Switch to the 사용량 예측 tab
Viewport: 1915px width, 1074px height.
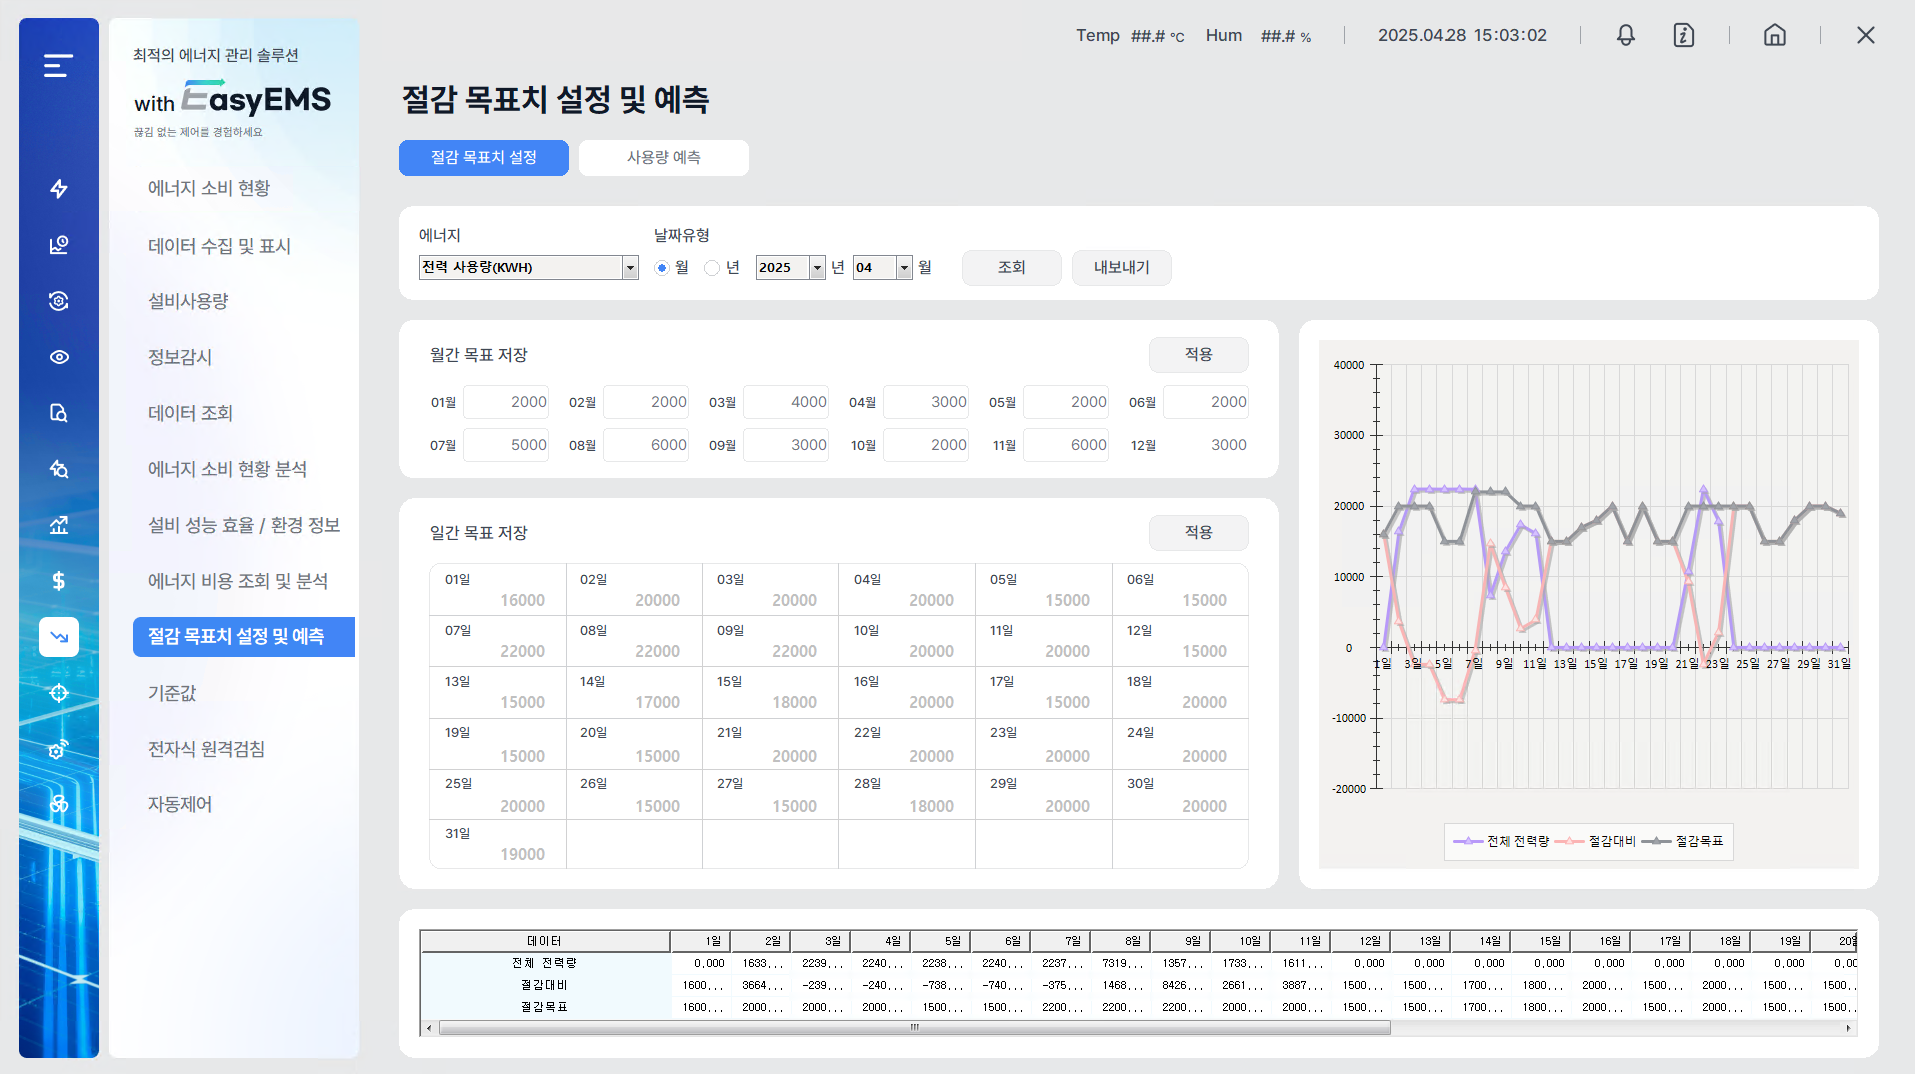coord(663,158)
